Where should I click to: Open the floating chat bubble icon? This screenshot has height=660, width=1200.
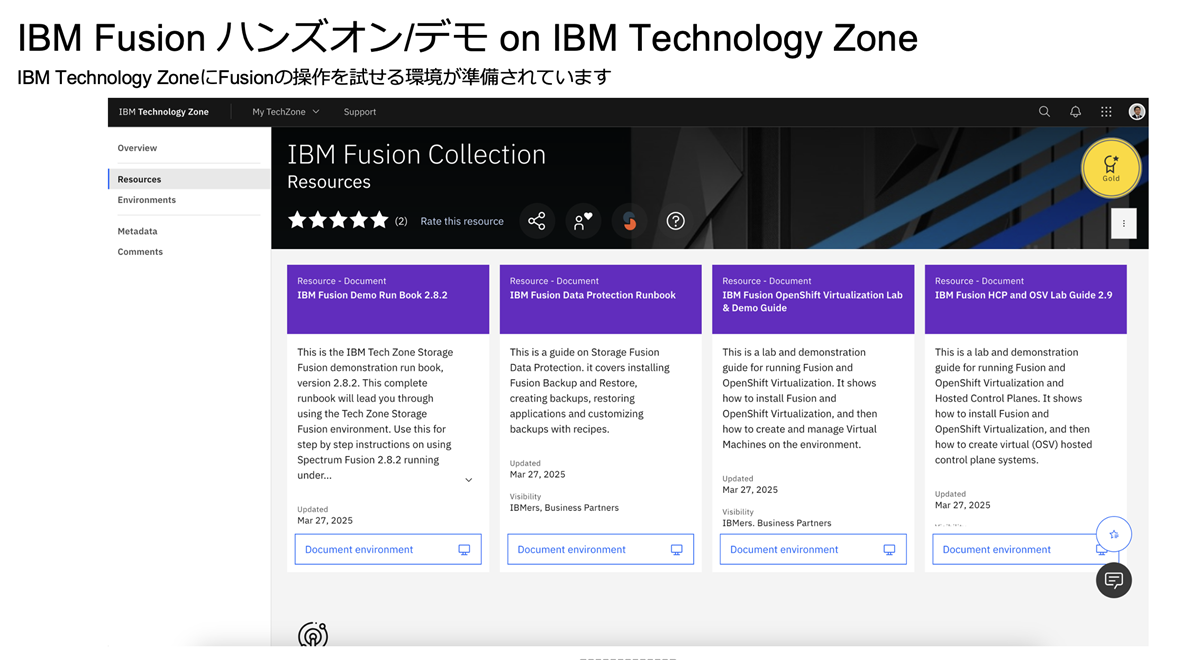click(x=1114, y=581)
